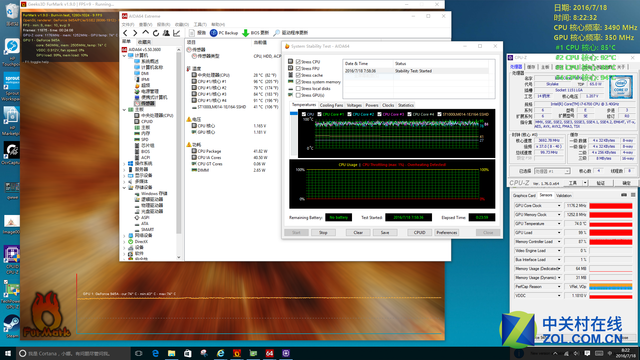Click Save button in stability test

click(385, 233)
